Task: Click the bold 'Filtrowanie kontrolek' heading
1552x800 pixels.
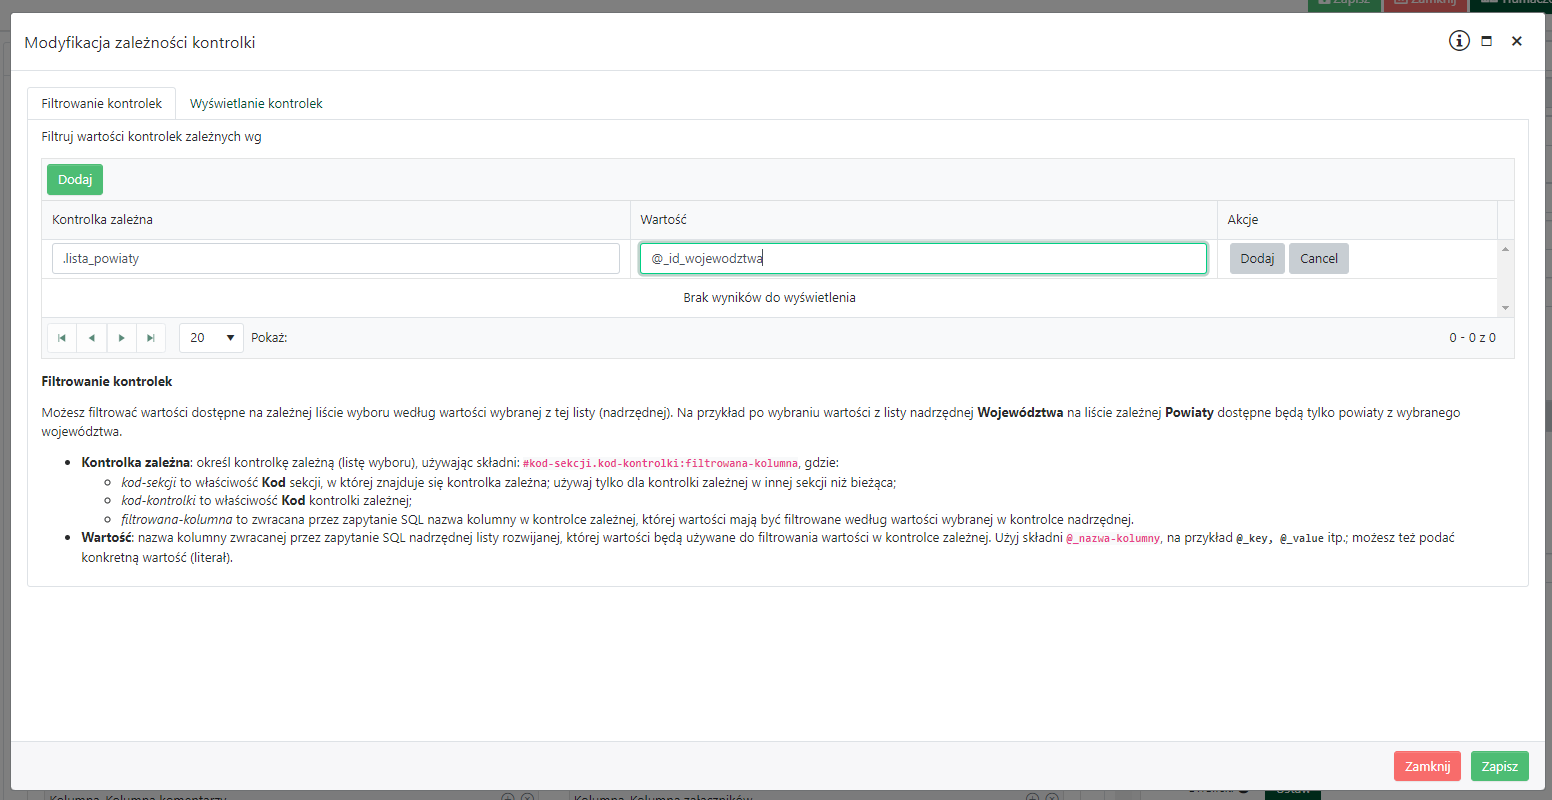Action: coord(107,381)
